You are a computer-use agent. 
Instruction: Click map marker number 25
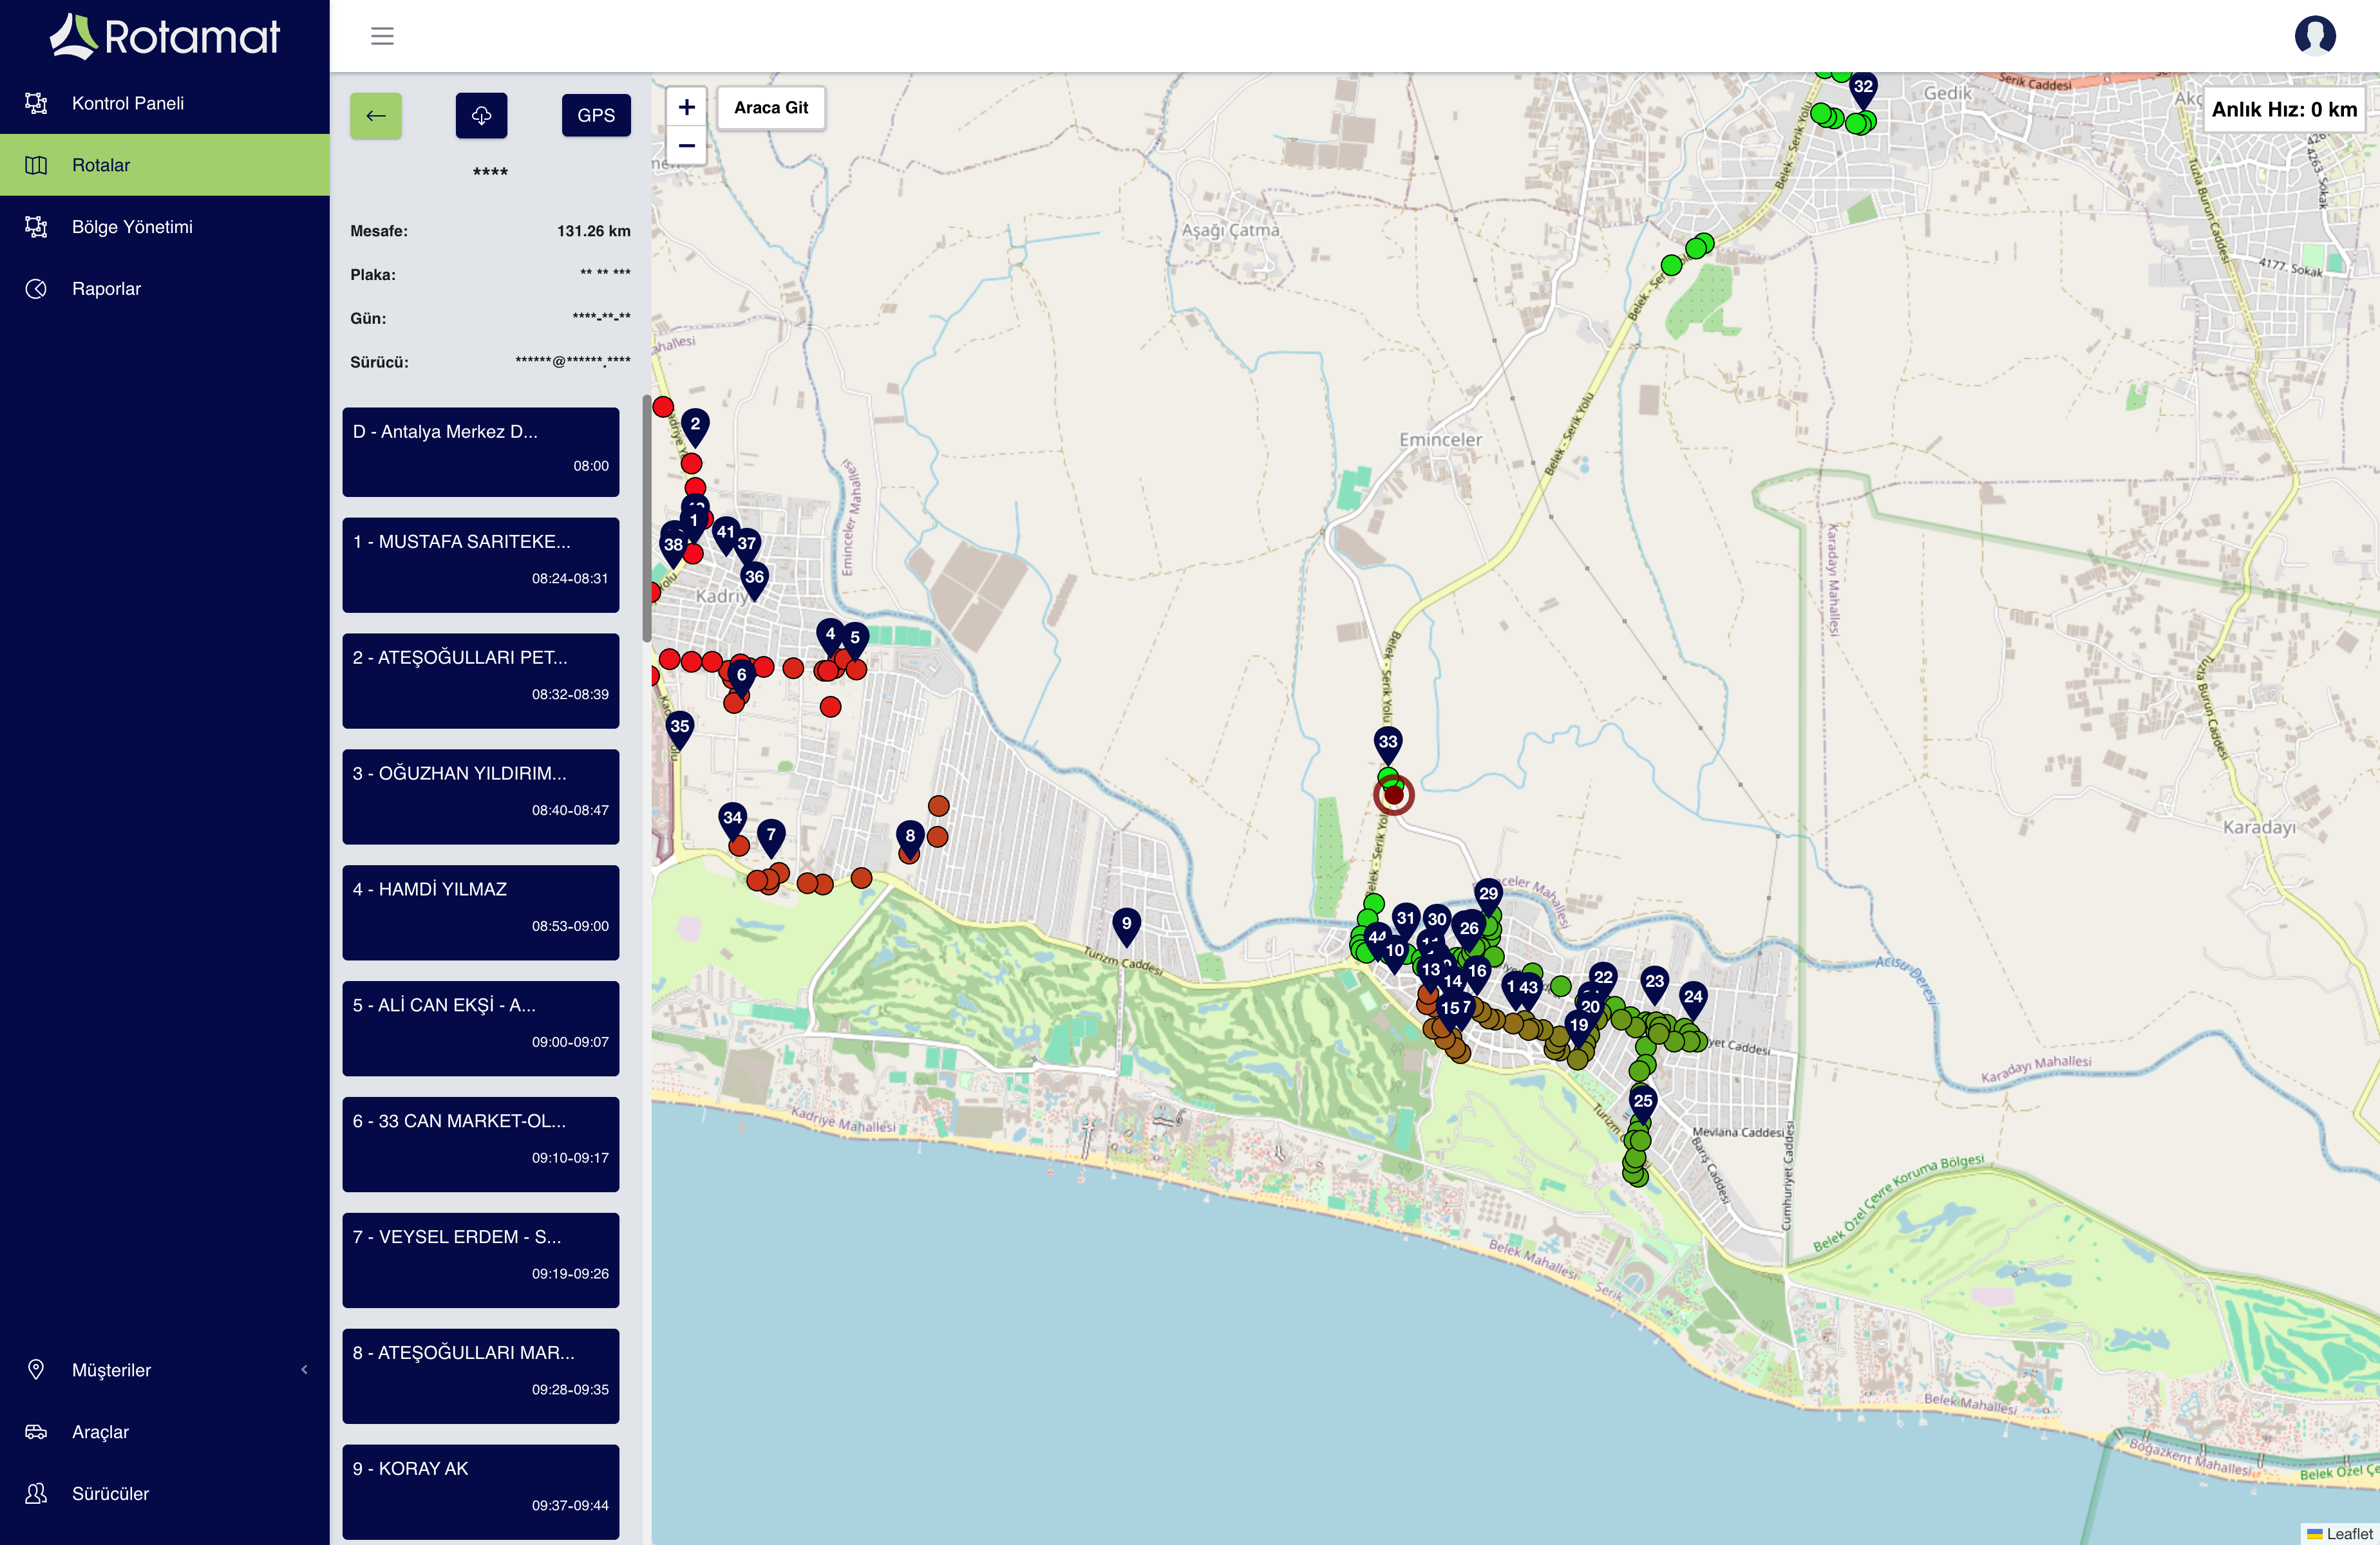(x=1643, y=1104)
